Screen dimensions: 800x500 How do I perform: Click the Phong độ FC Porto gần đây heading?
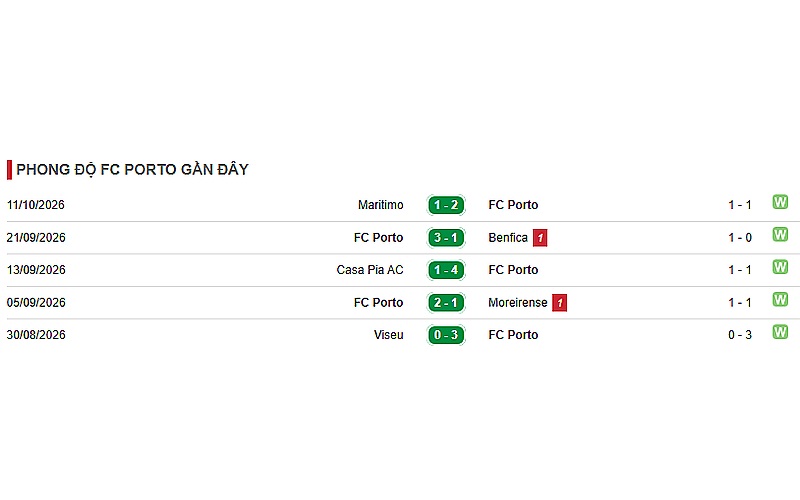[133, 169]
